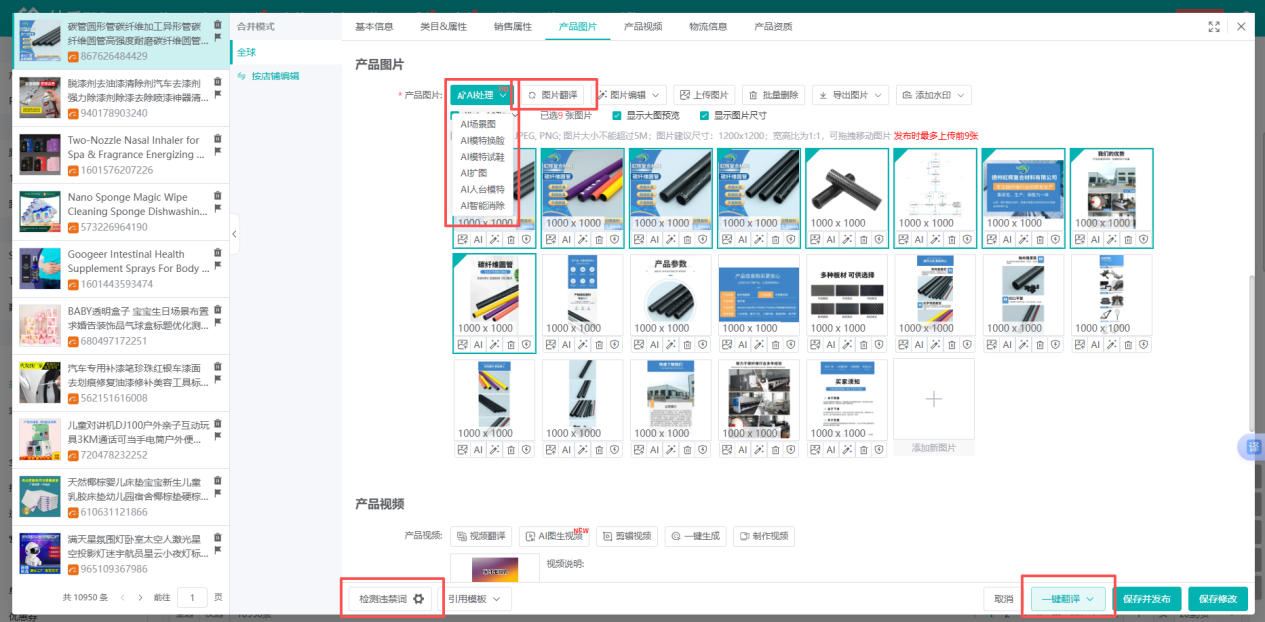This screenshot has height=622, width=1265.
Task: Open the 引用模板 dropdown
Action: pos(474,599)
